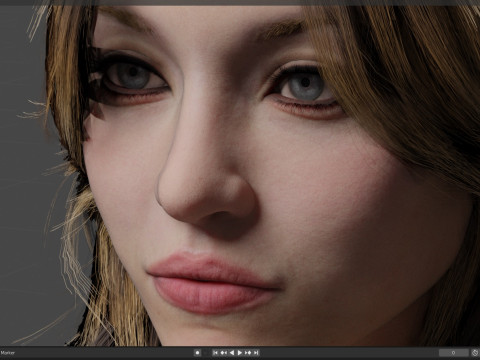Screen dimensions: 480x360
Task: Jump to the previous keyframe
Action: pos(223,353)
